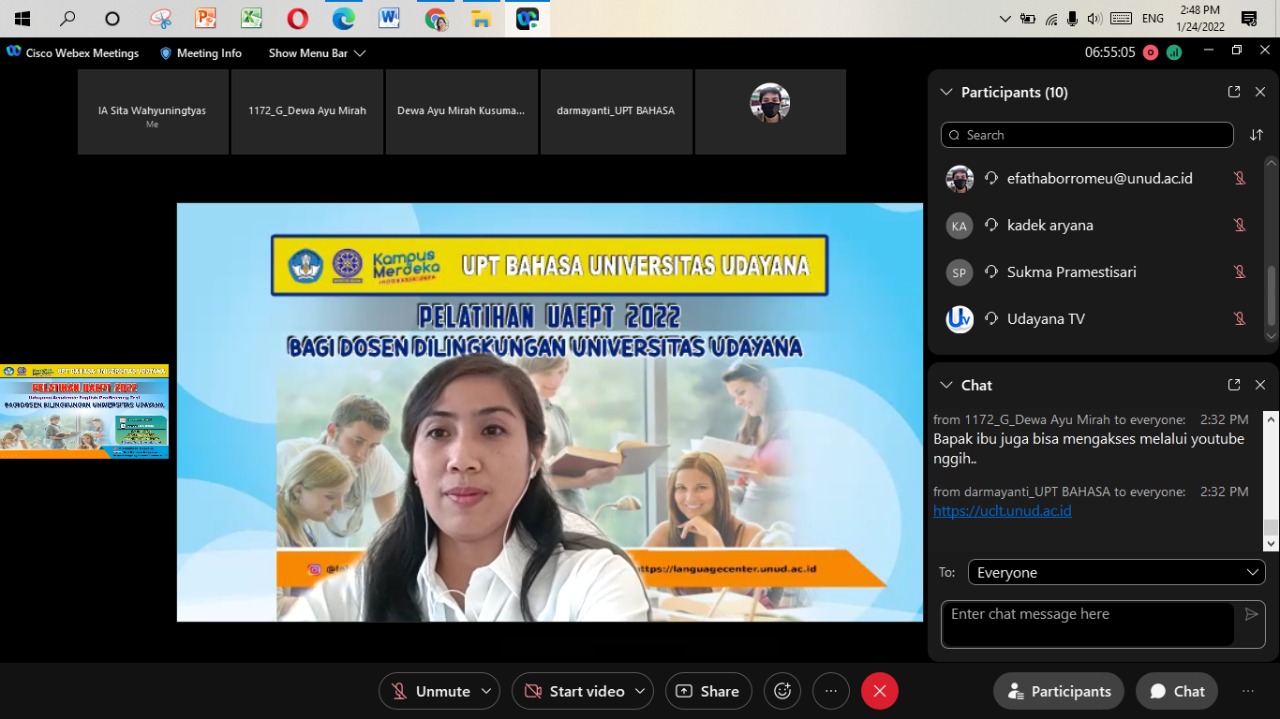The image size is (1280, 719).
Task: Open panel options ellipsis beside Chat button
Action: click(x=1248, y=691)
